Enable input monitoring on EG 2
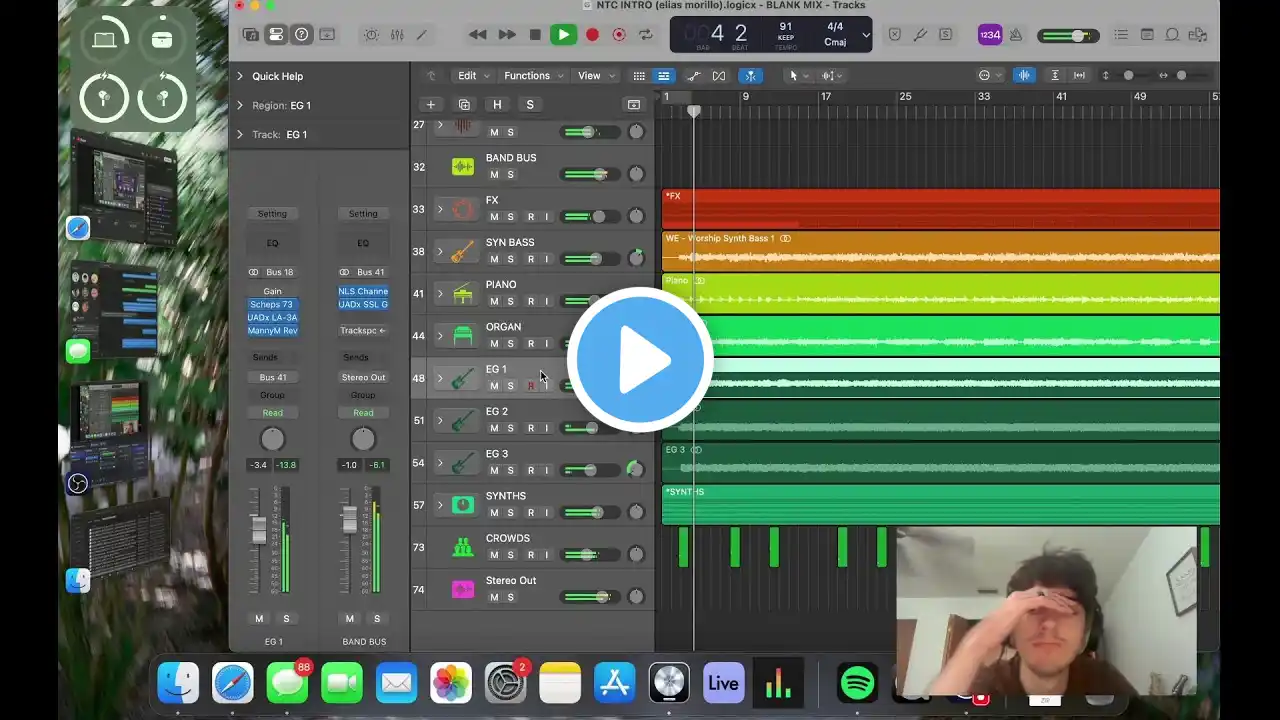 (545, 428)
